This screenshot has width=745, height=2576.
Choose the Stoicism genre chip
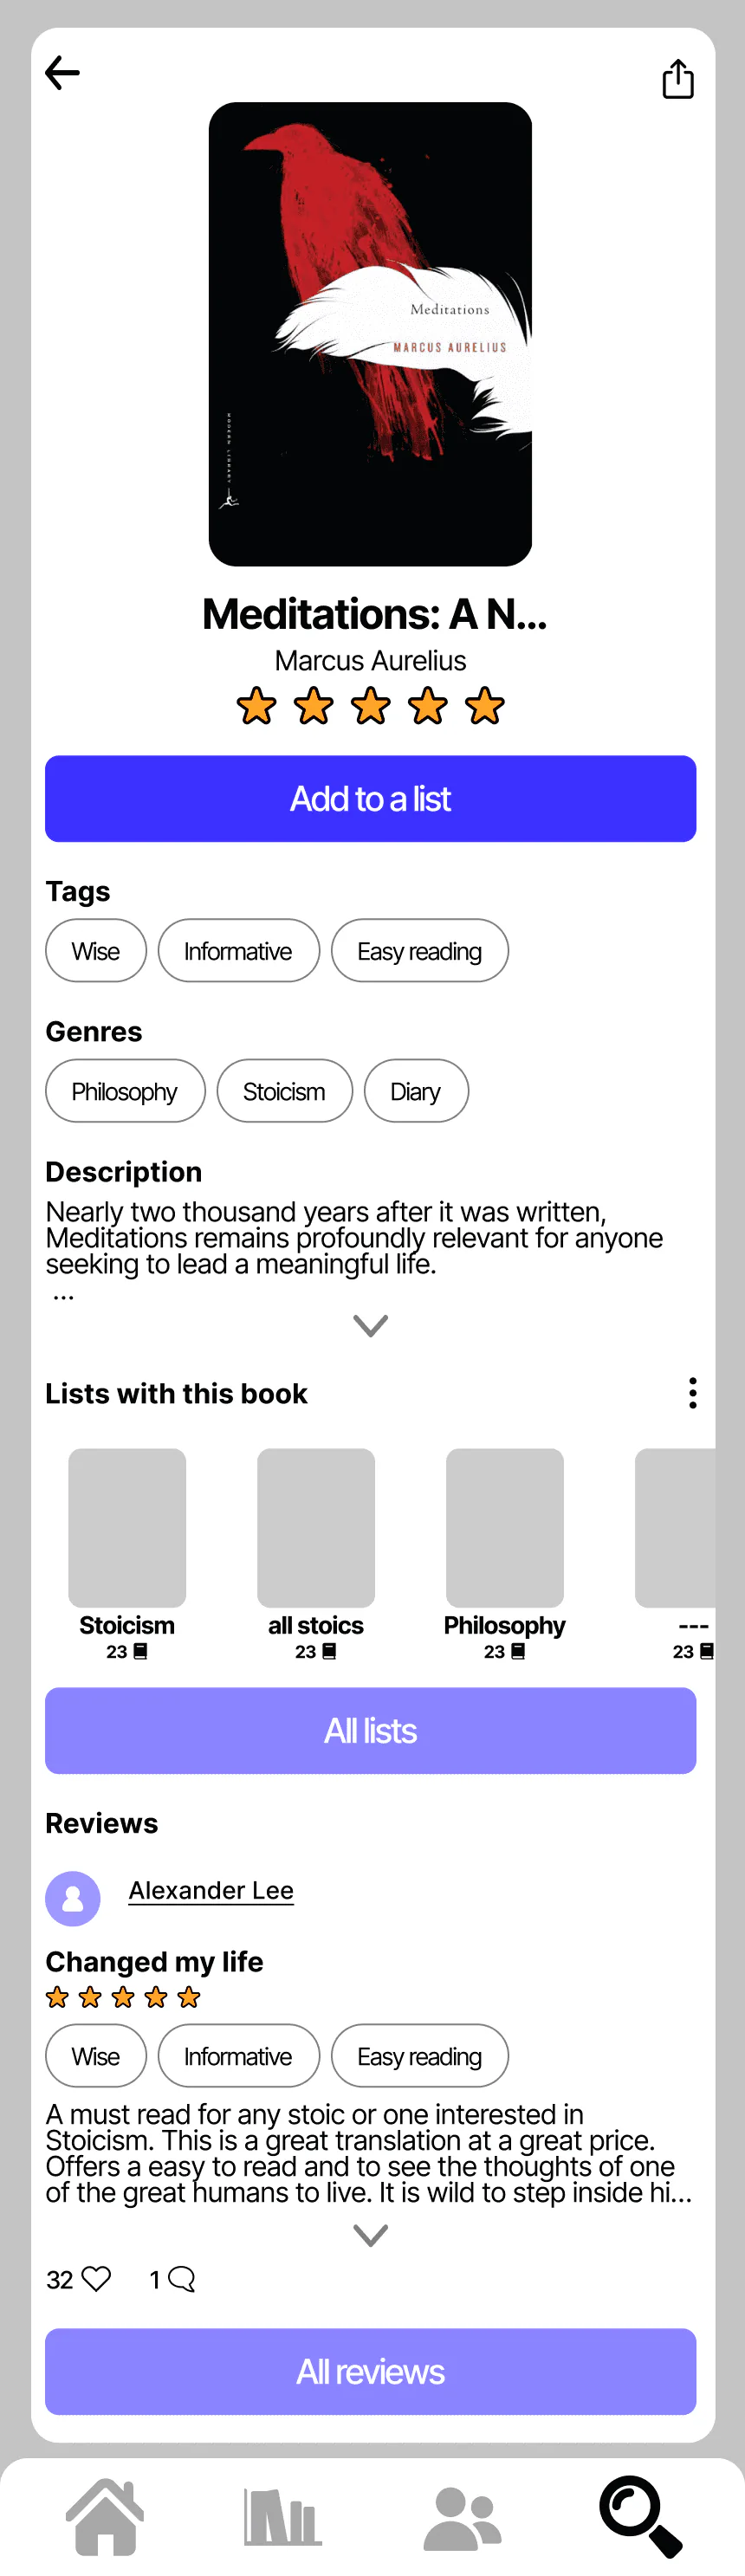tap(285, 1091)
